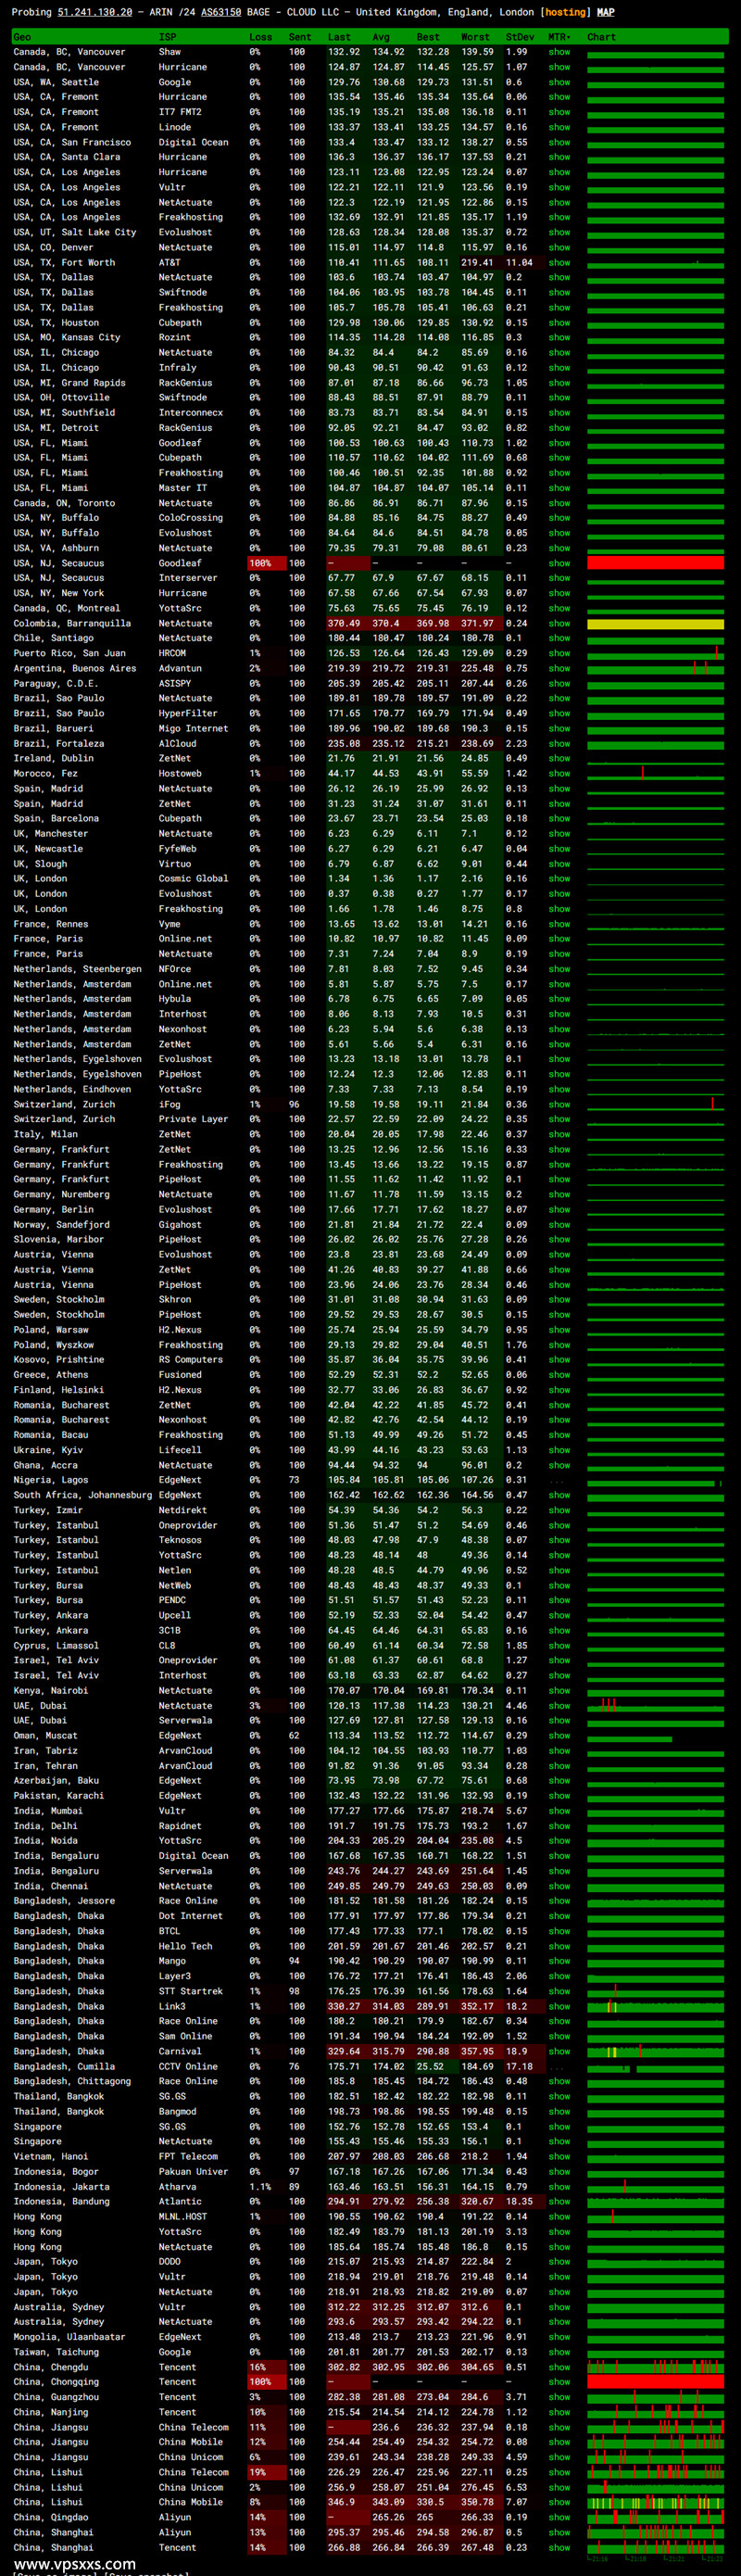Click show in the Ireland, Dublin row

(559, 758)
